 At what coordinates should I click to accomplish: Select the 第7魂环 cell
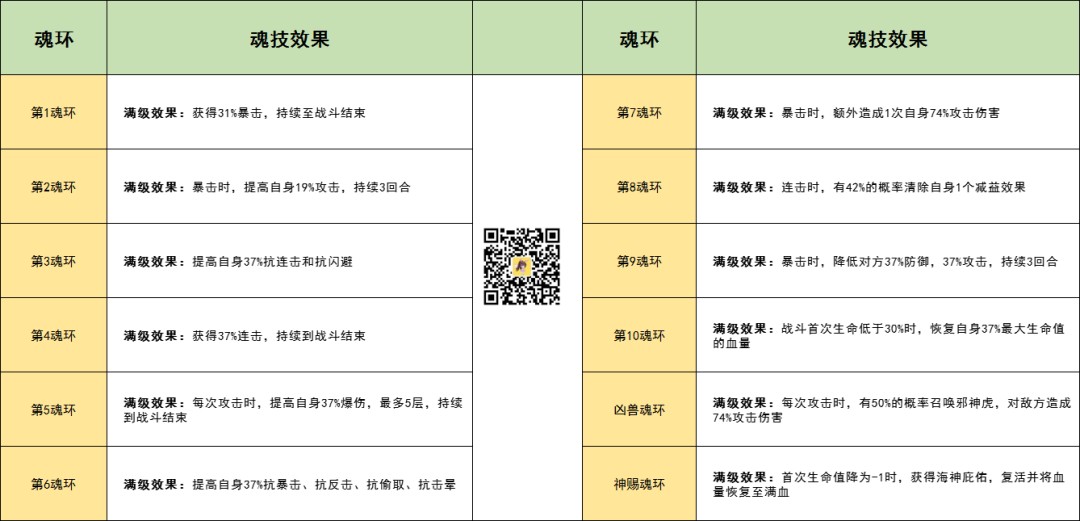(x=639, y=112)
